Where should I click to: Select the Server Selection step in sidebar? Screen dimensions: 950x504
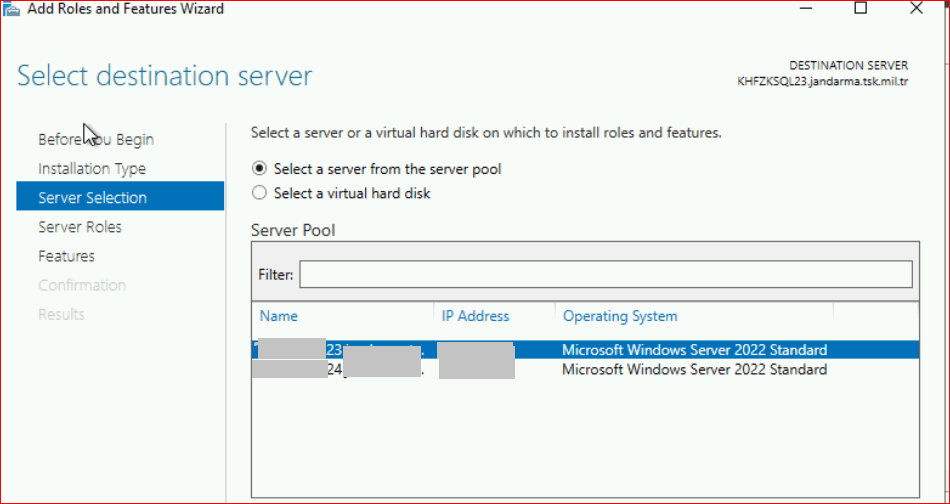pos(92,198)
